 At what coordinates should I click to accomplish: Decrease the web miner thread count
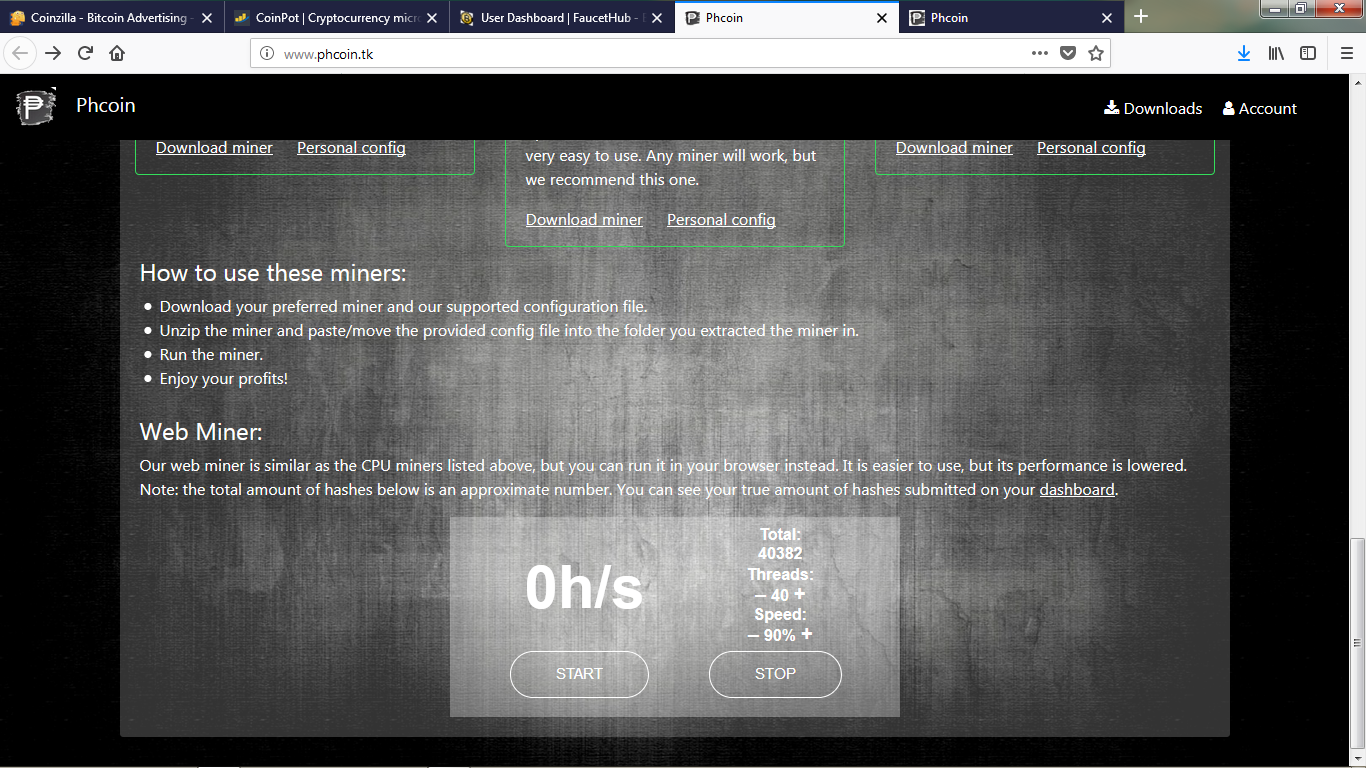(x=761, y=595)
